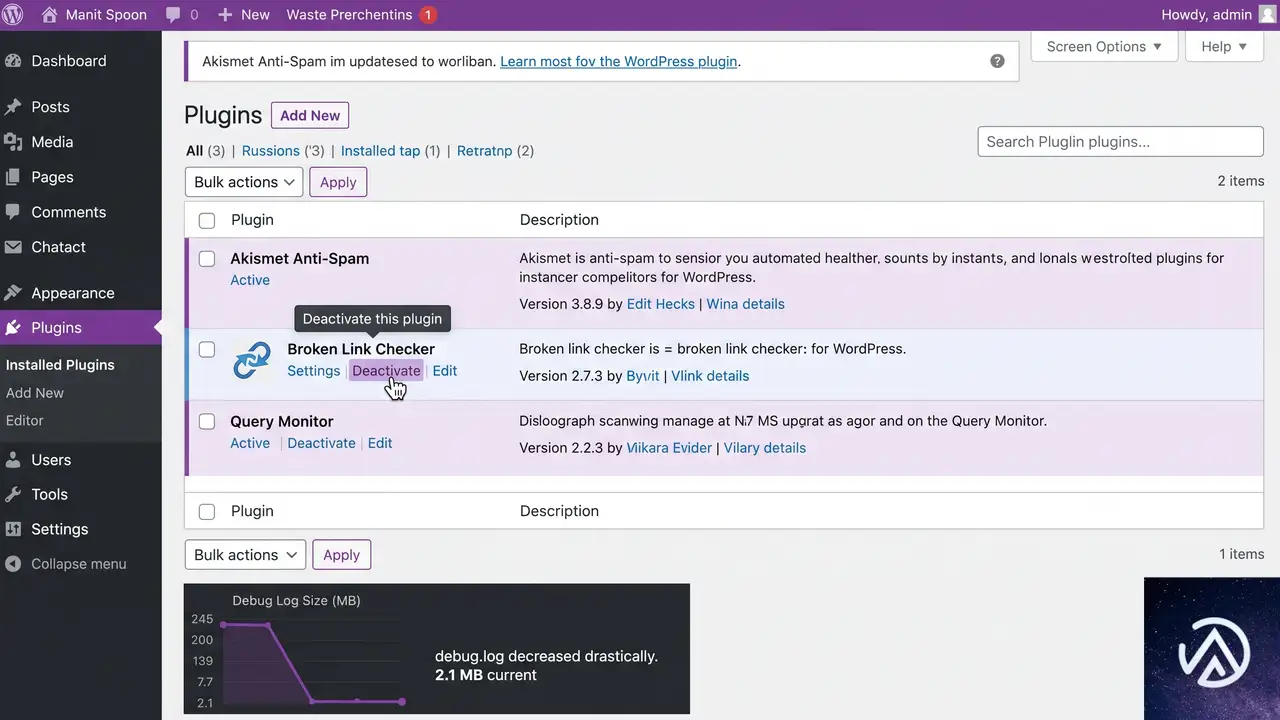Click the Plugins plug icon in sidebar
The width and height of the screenshot is (1280, 720).
pos(13,328)
